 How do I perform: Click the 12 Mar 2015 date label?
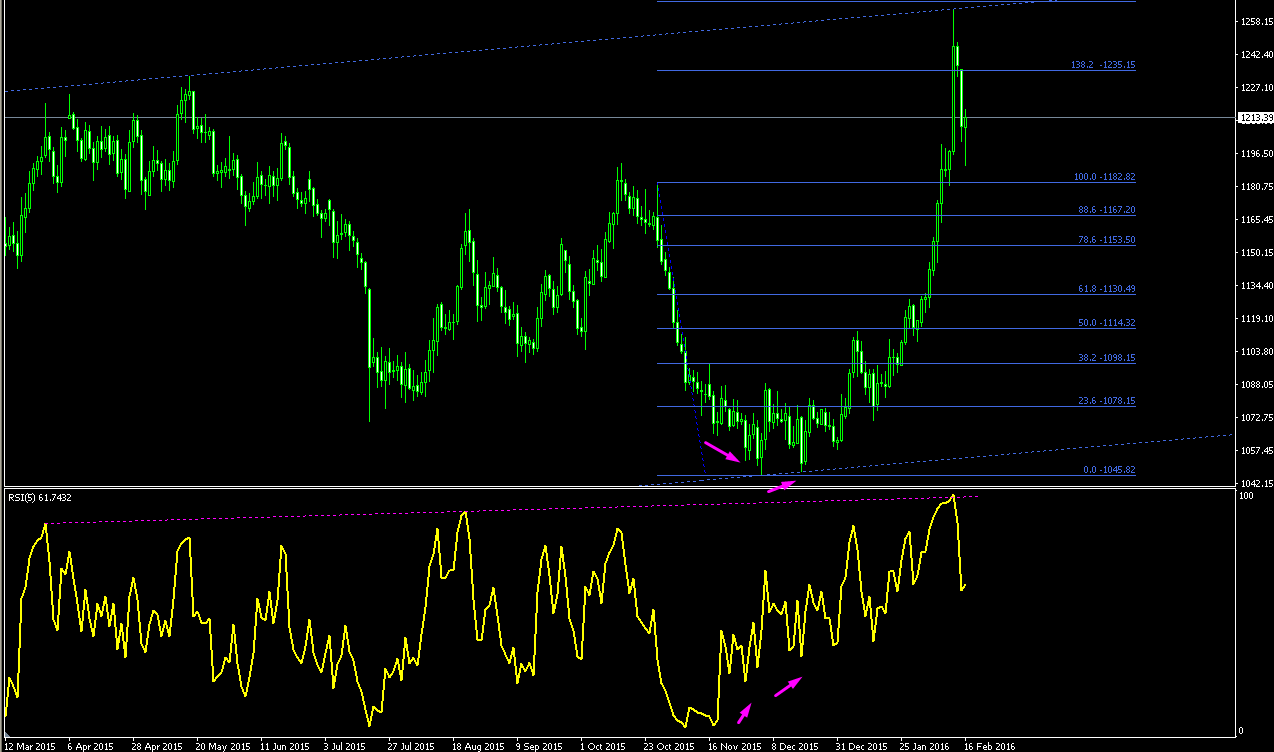tap(30, 746)
